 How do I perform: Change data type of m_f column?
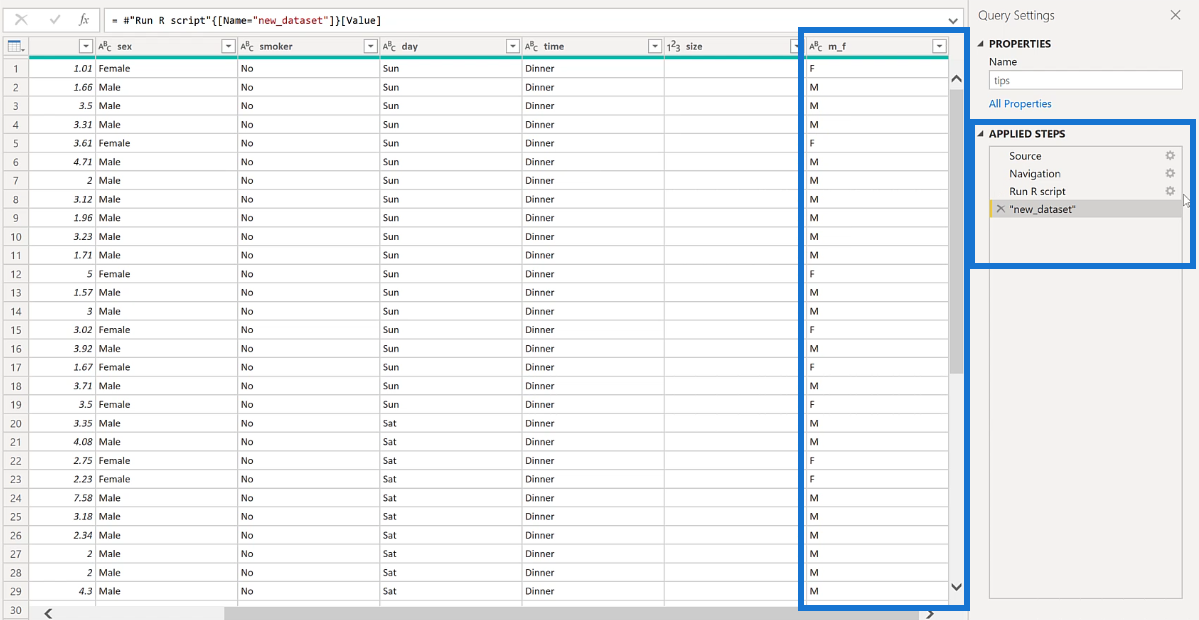pos(817,47)
